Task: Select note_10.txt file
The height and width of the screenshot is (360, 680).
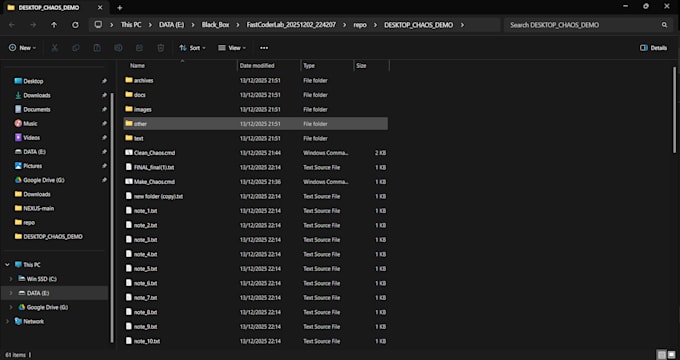Action: 256,341
